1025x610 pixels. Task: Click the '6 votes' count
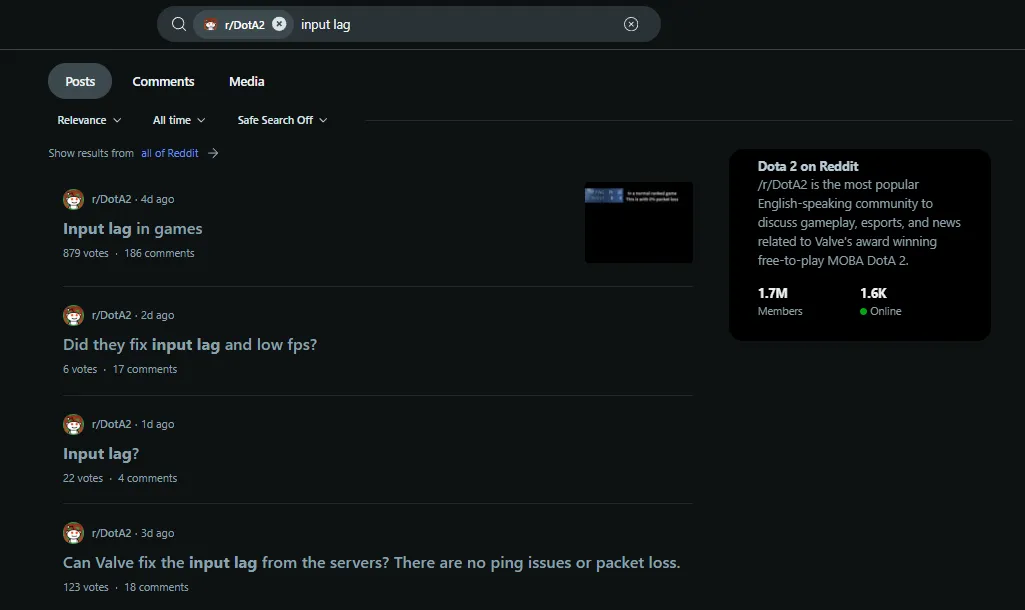[80, 369]
